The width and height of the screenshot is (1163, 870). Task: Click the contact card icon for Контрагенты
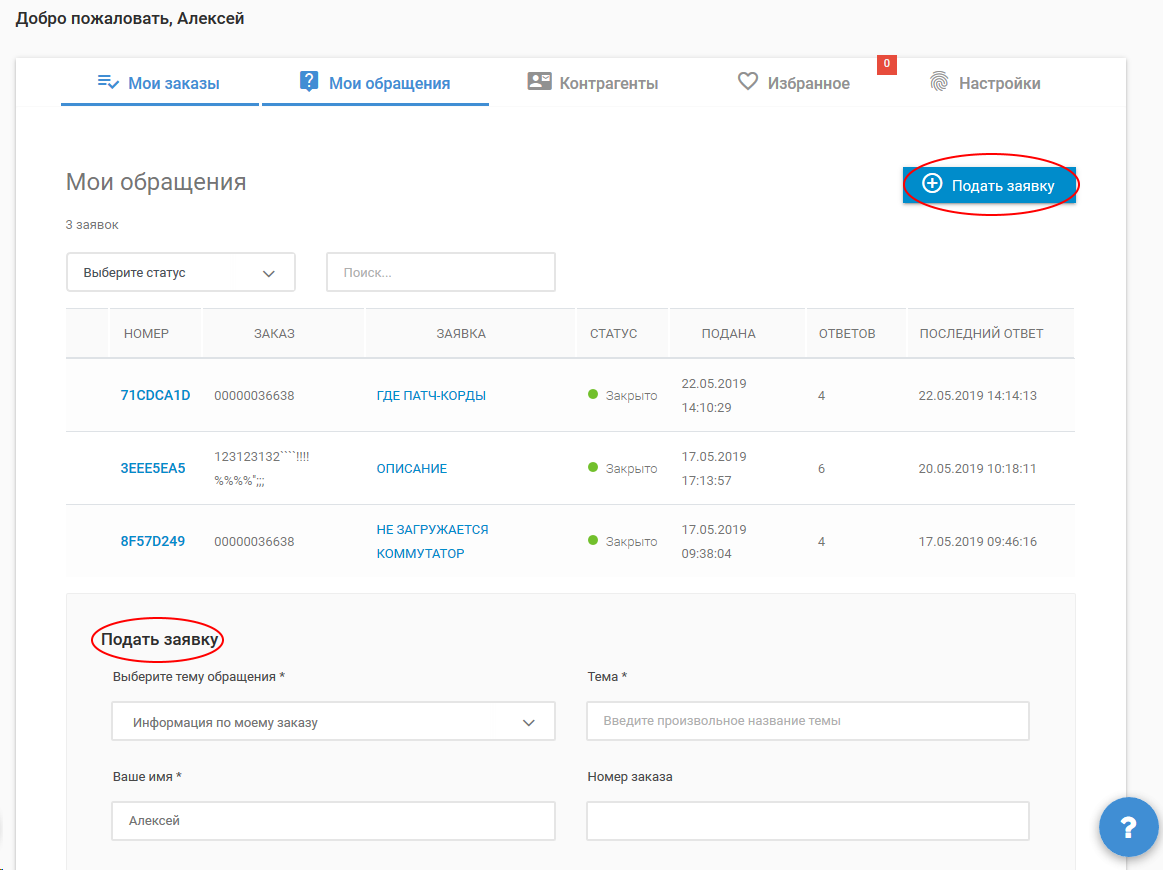[539, 82]
